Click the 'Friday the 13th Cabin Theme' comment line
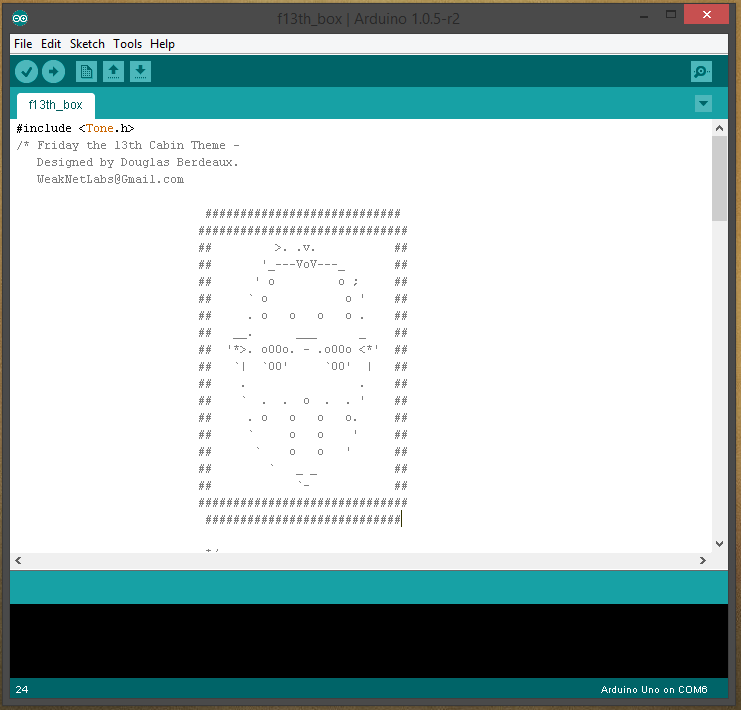 coord(128,145)
